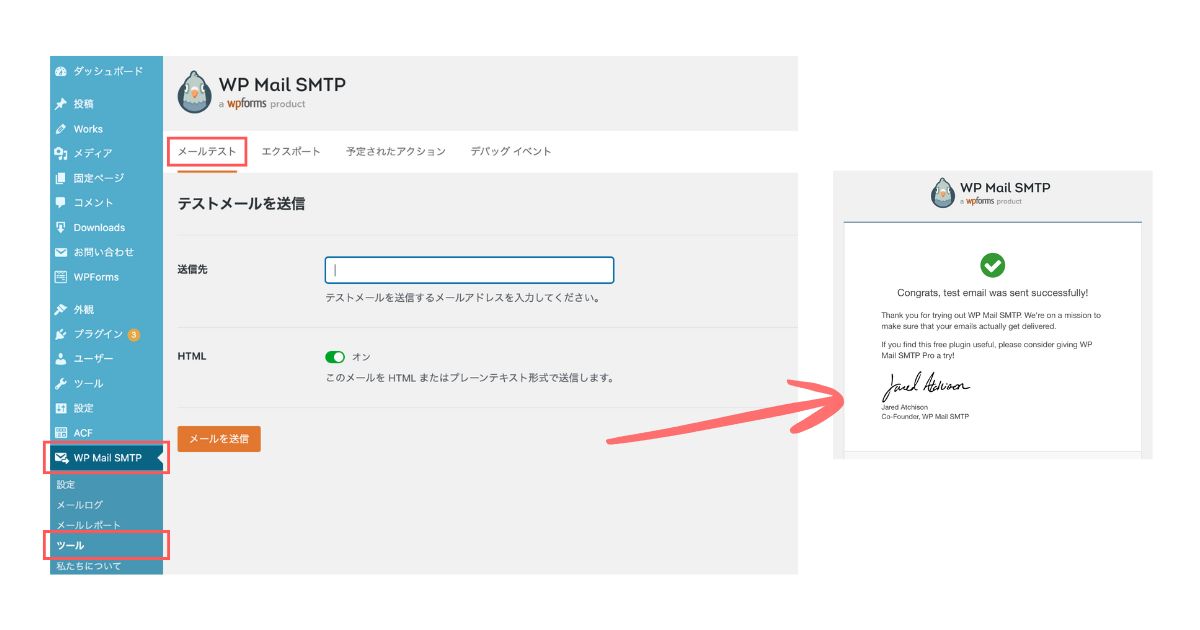The width and height of the screenshot is (1200, 630).
Task: Open 外観 via the paintbrush icon
Action: point(61,310)
